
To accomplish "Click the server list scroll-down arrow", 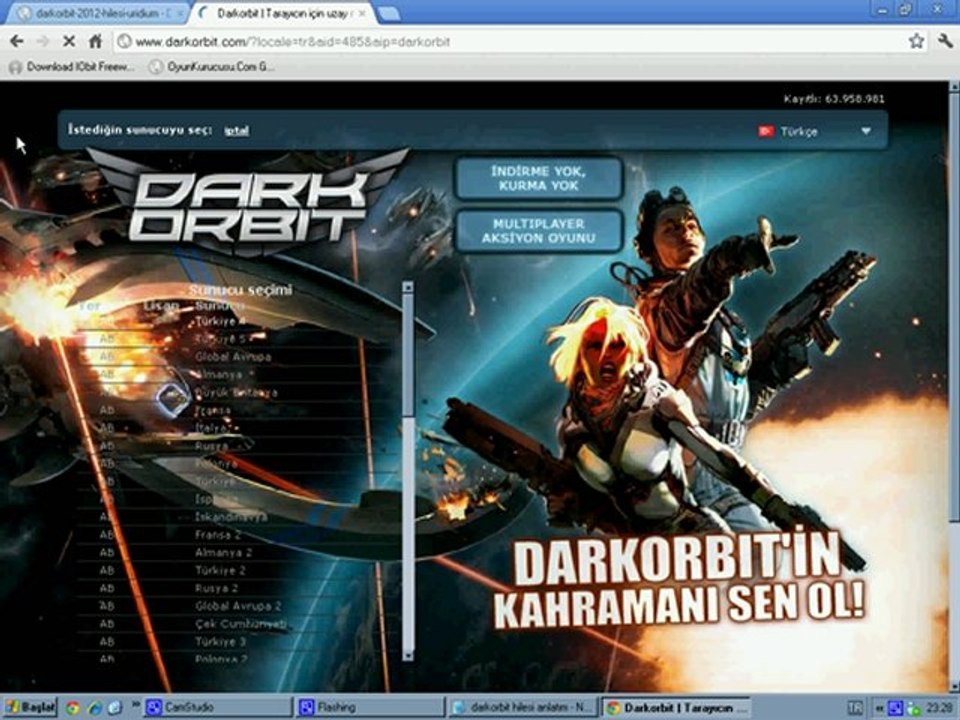I will point(408,656).
